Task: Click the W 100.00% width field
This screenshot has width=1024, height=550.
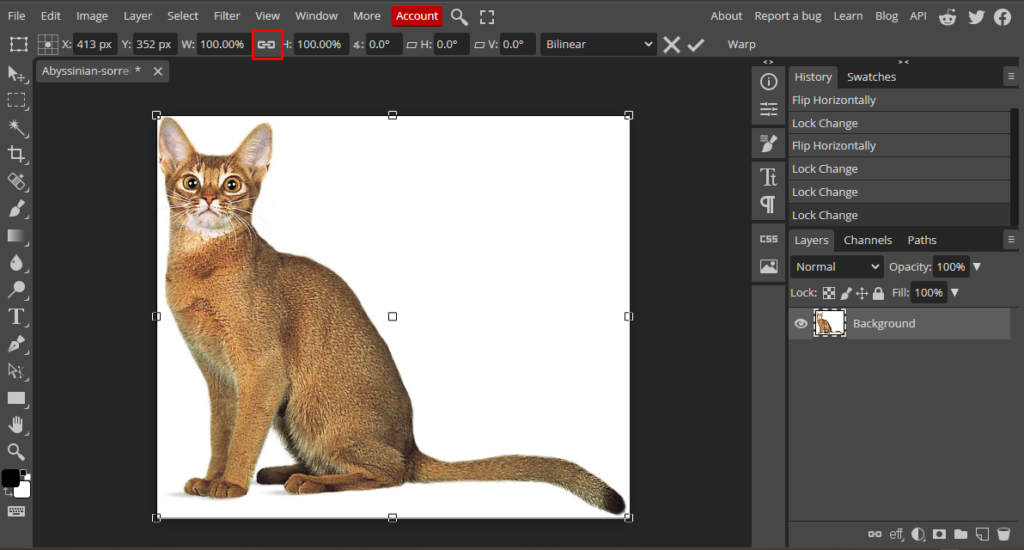Action: click(222, 44)
